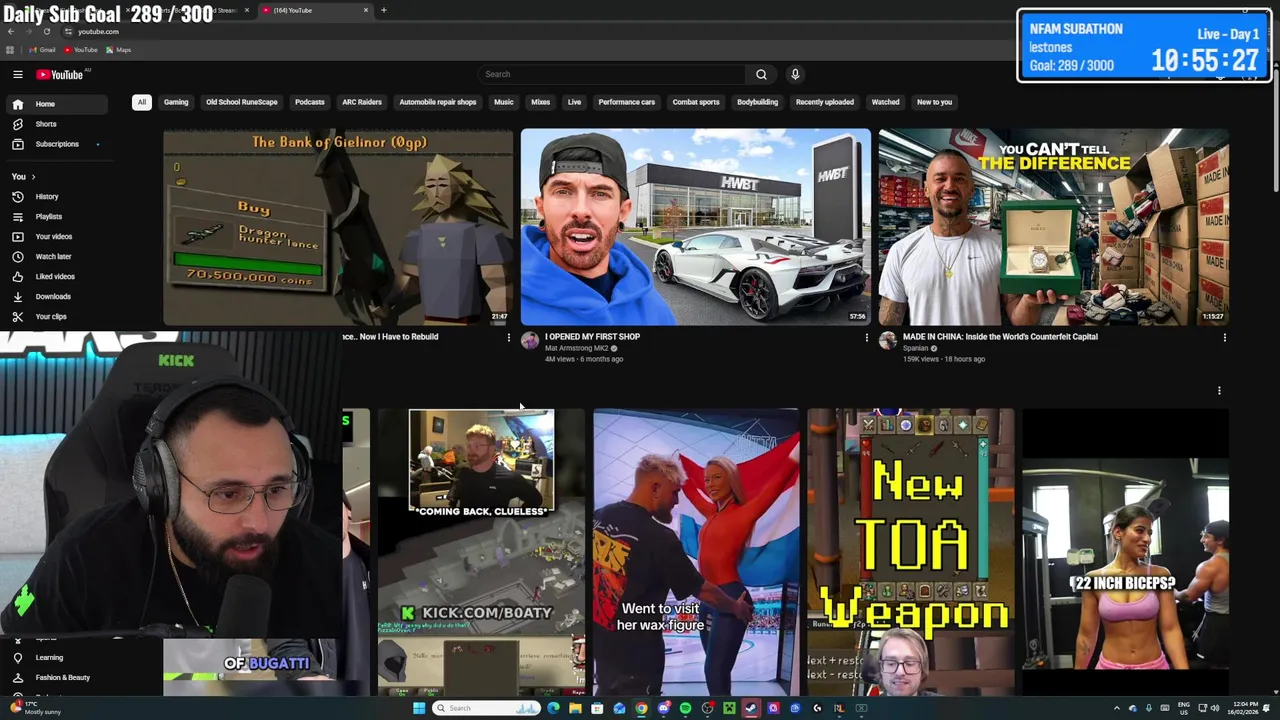Open Windows Start menu
Image resolution: width=1280 pixels, height=720 pixels.
(x=419, y=708)
